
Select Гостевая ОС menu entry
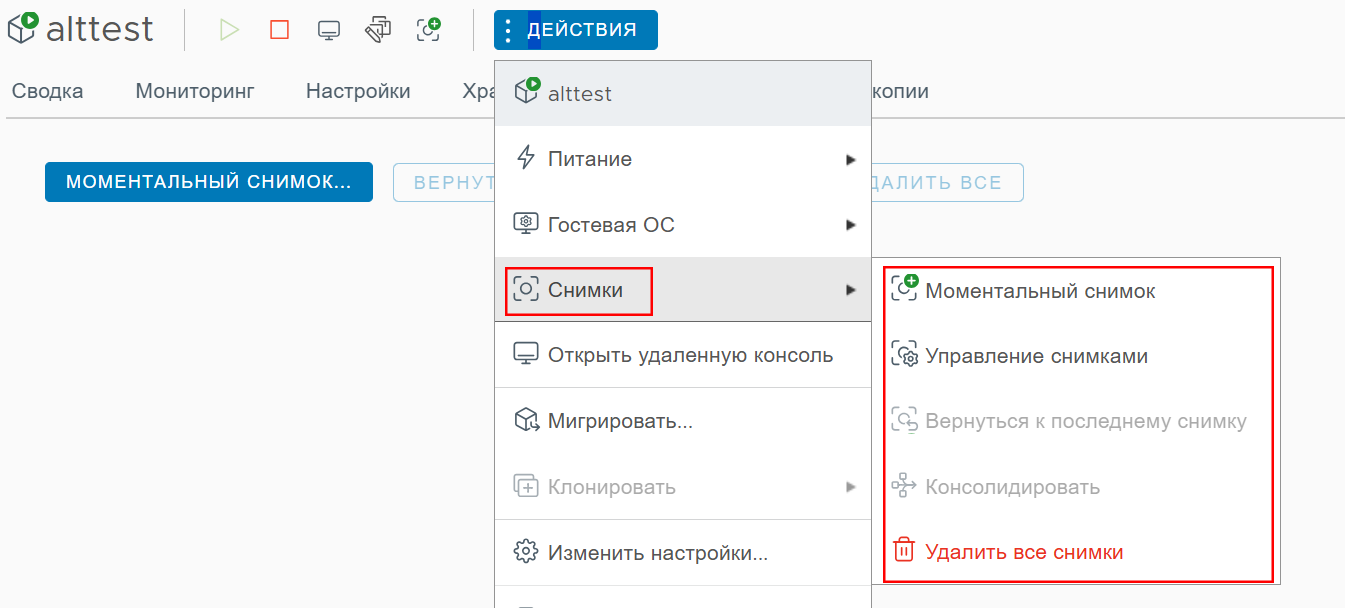coord(683,225)
